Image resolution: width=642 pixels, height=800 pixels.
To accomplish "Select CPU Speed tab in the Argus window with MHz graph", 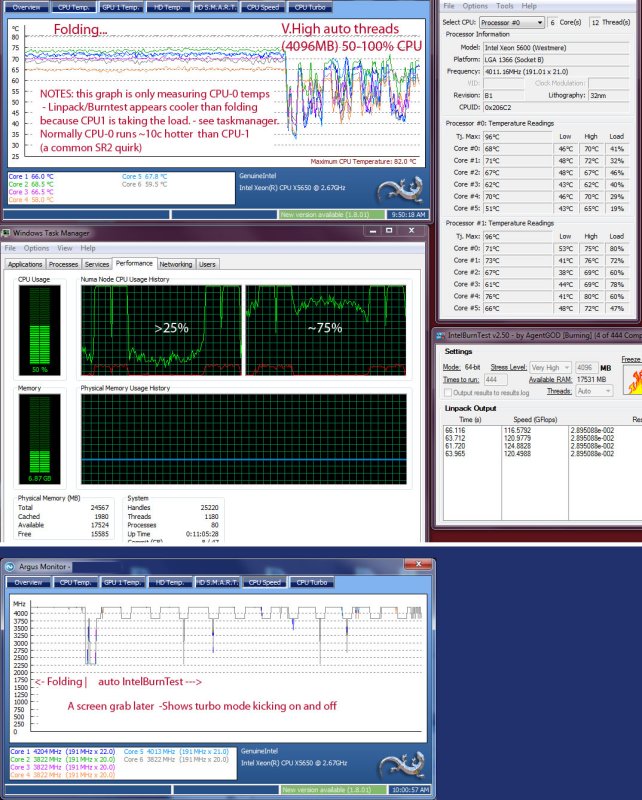I will [x=264, y=582].
